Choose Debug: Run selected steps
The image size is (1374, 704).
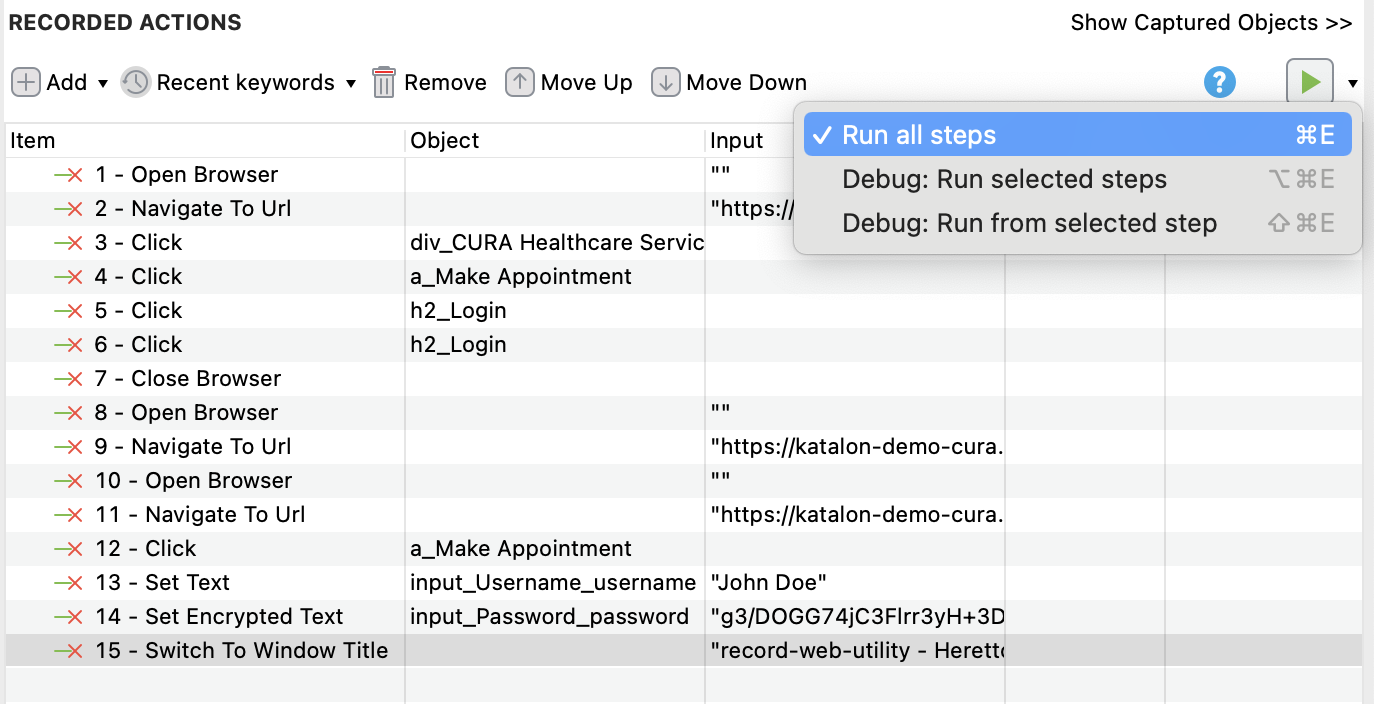[1004, 179]
